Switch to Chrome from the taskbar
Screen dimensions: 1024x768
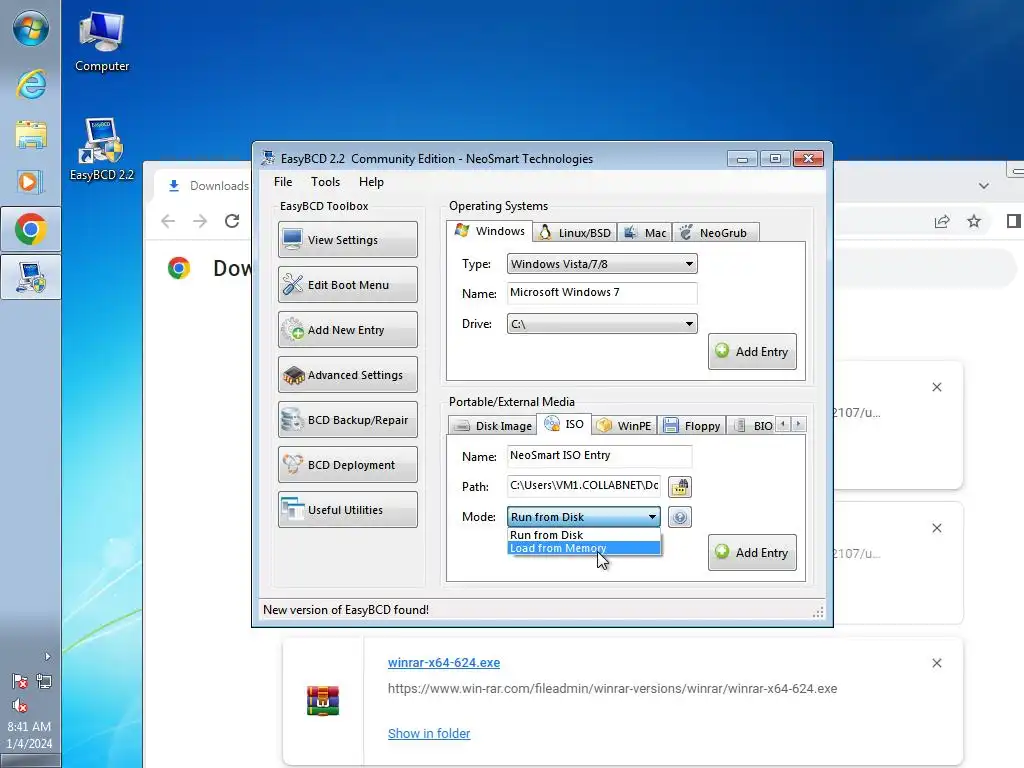click(30, 229)
